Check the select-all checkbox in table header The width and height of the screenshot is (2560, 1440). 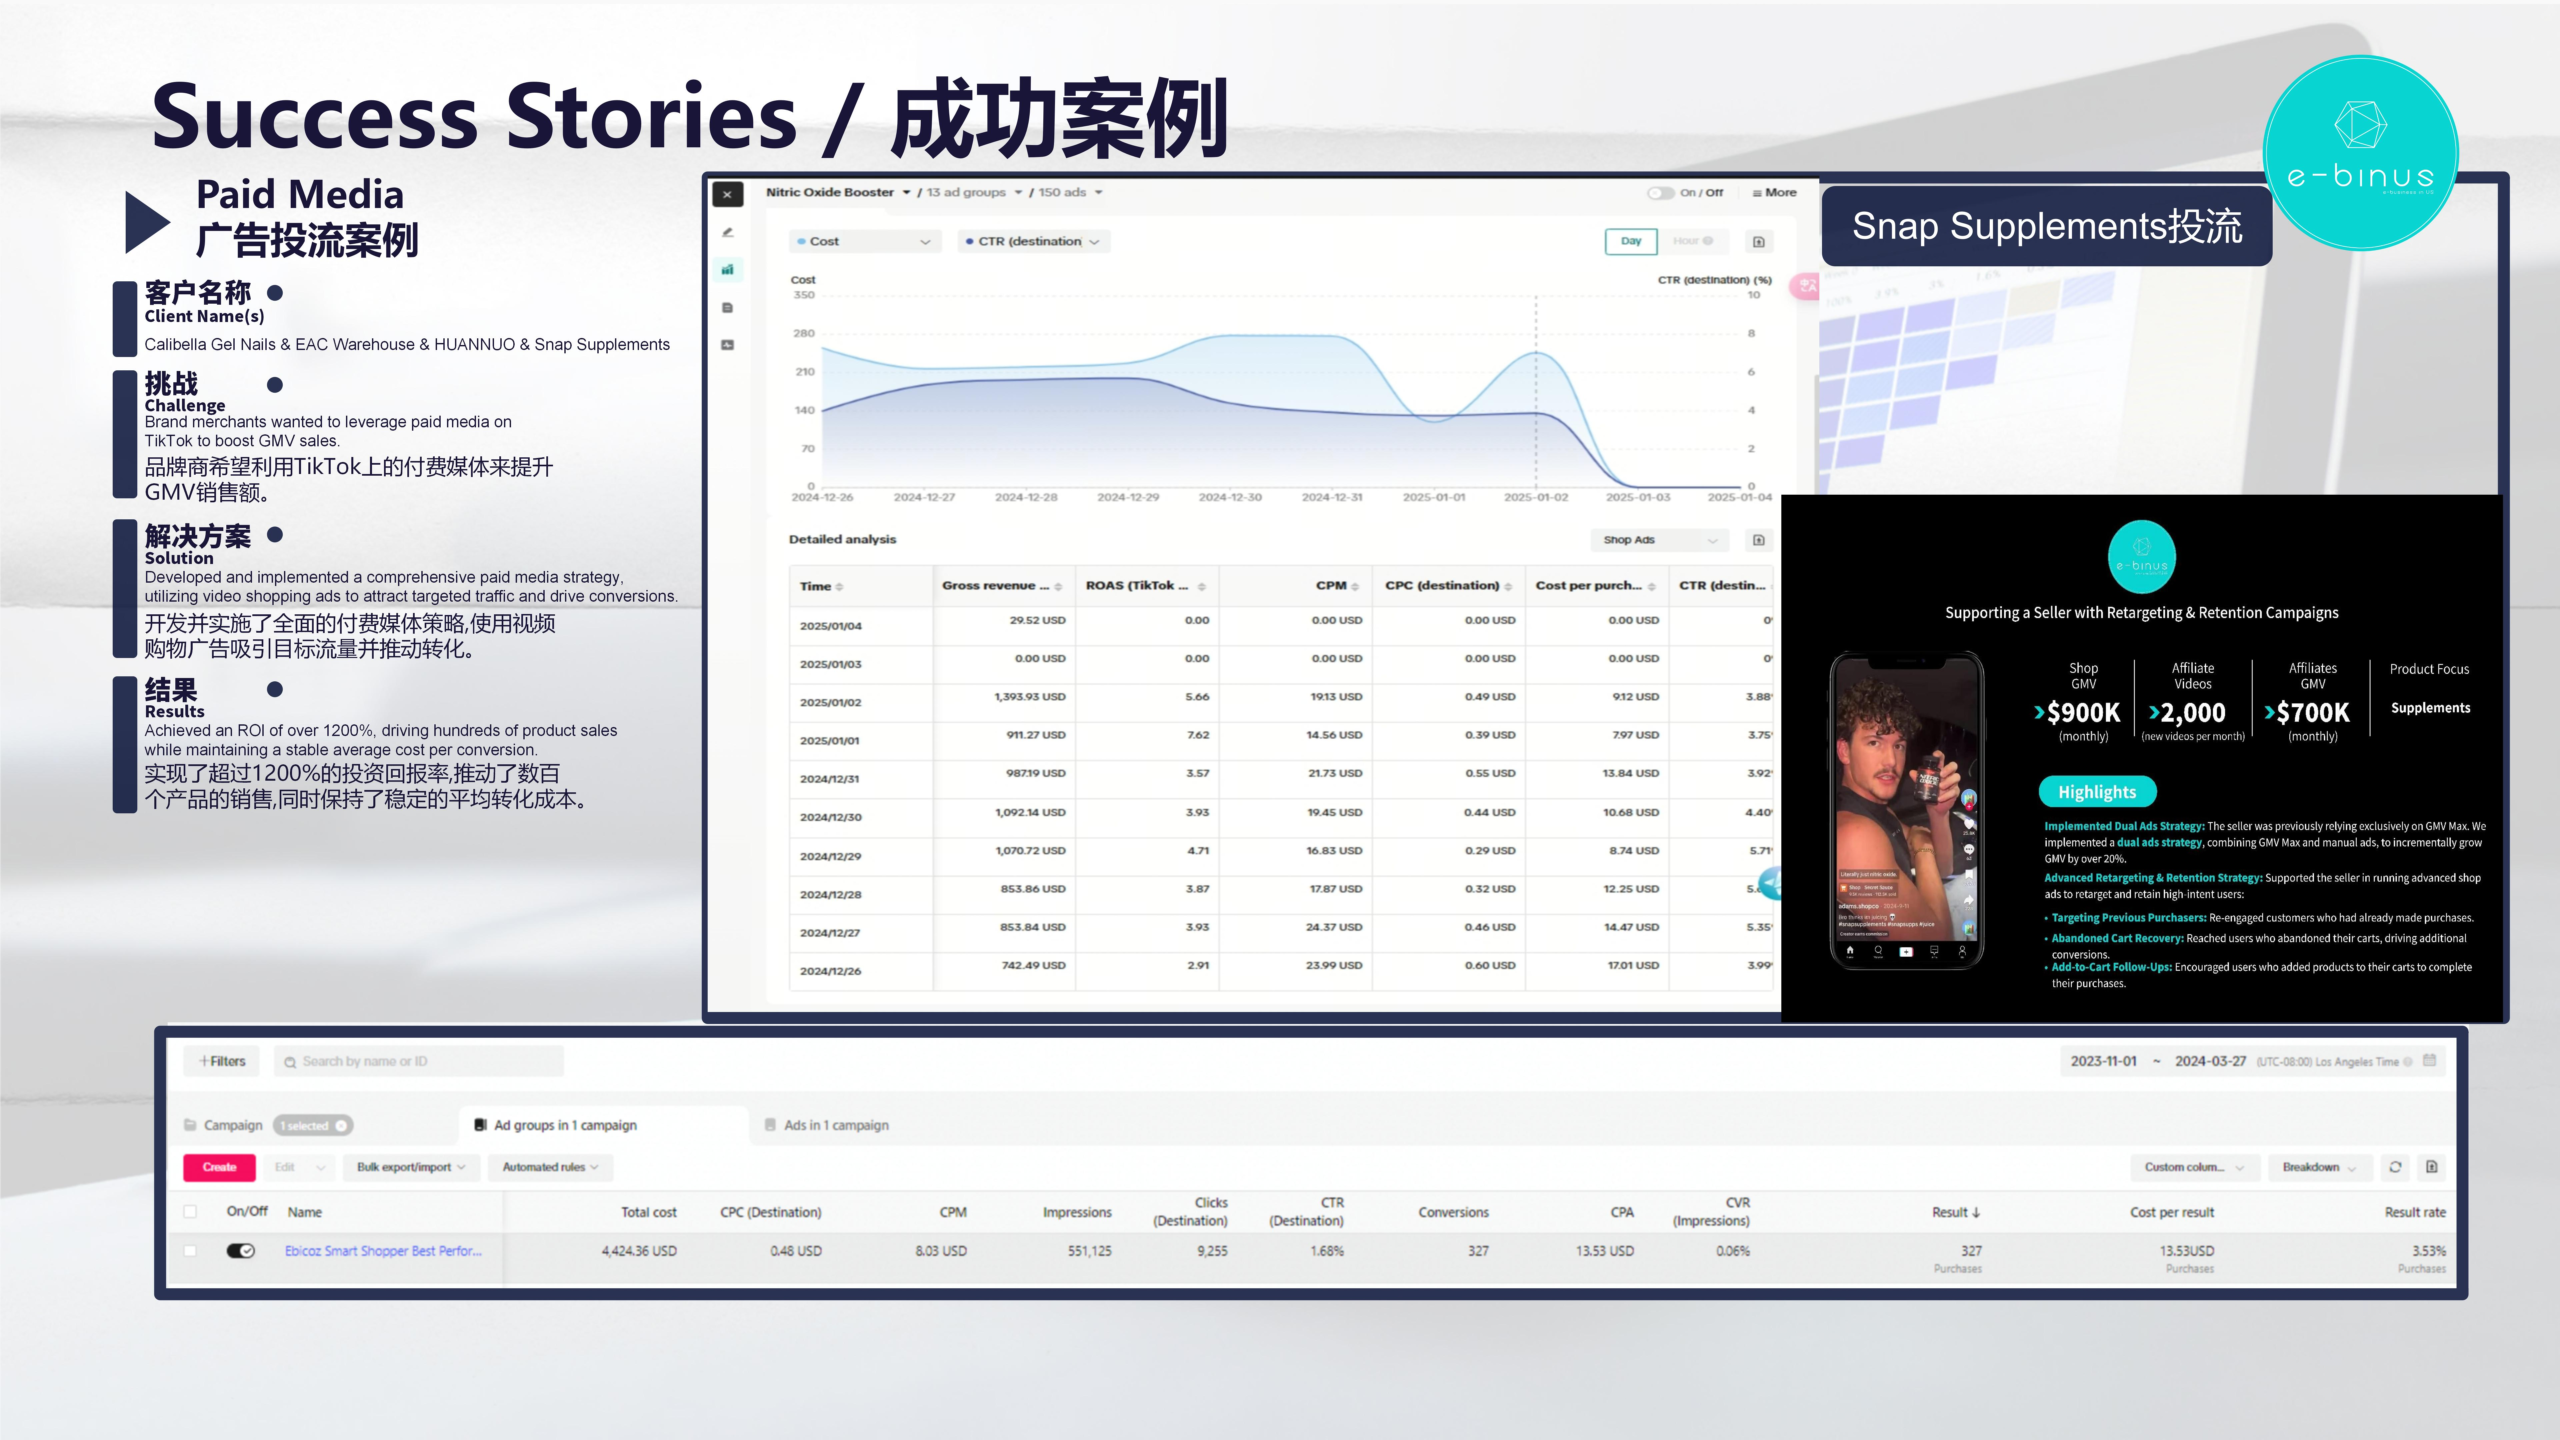point(190,1212)
